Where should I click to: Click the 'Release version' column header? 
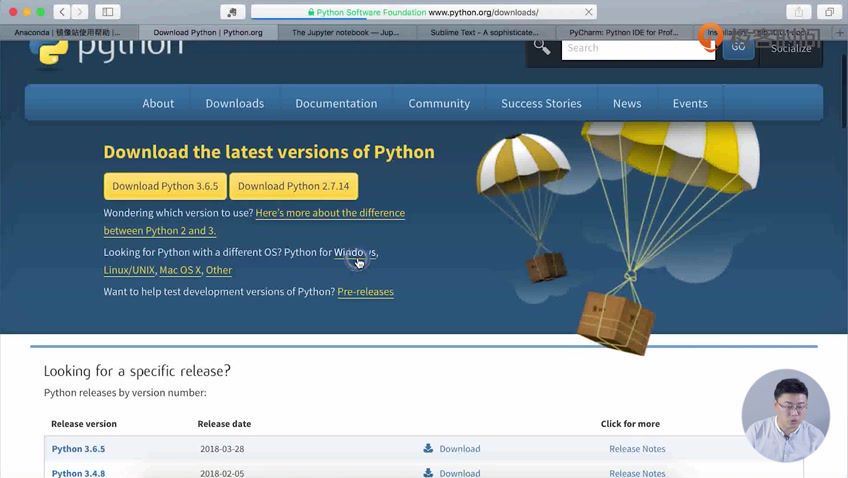tap(84, 424)
